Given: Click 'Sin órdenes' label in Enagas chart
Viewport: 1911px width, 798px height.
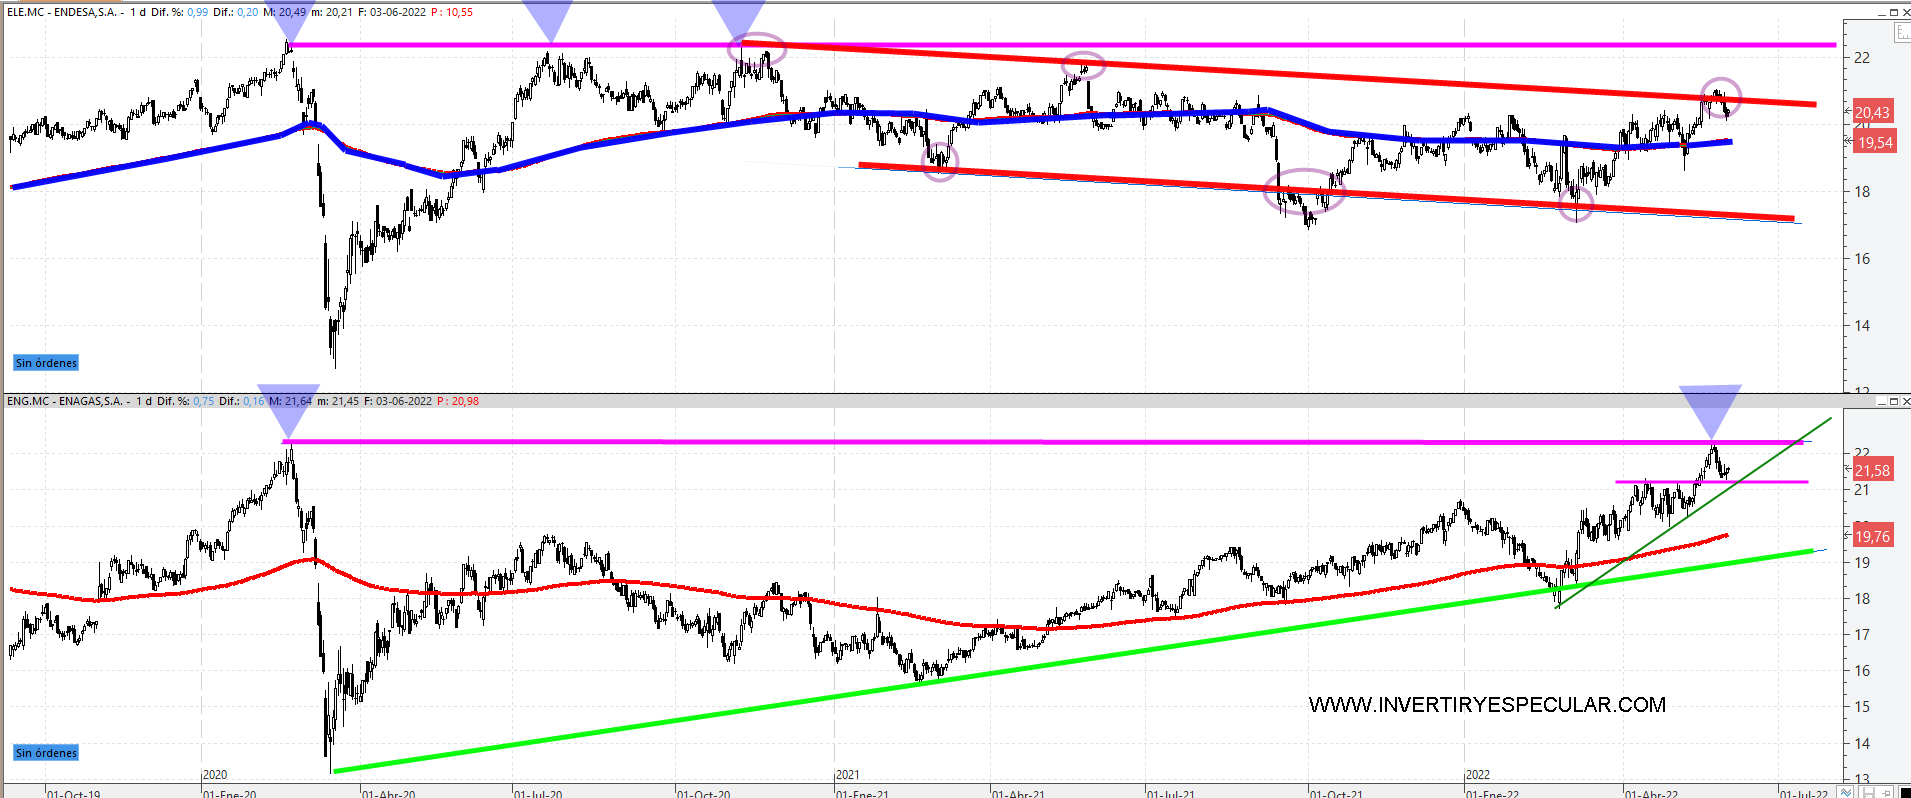Looking at the screenshot, I should point(46,753).
